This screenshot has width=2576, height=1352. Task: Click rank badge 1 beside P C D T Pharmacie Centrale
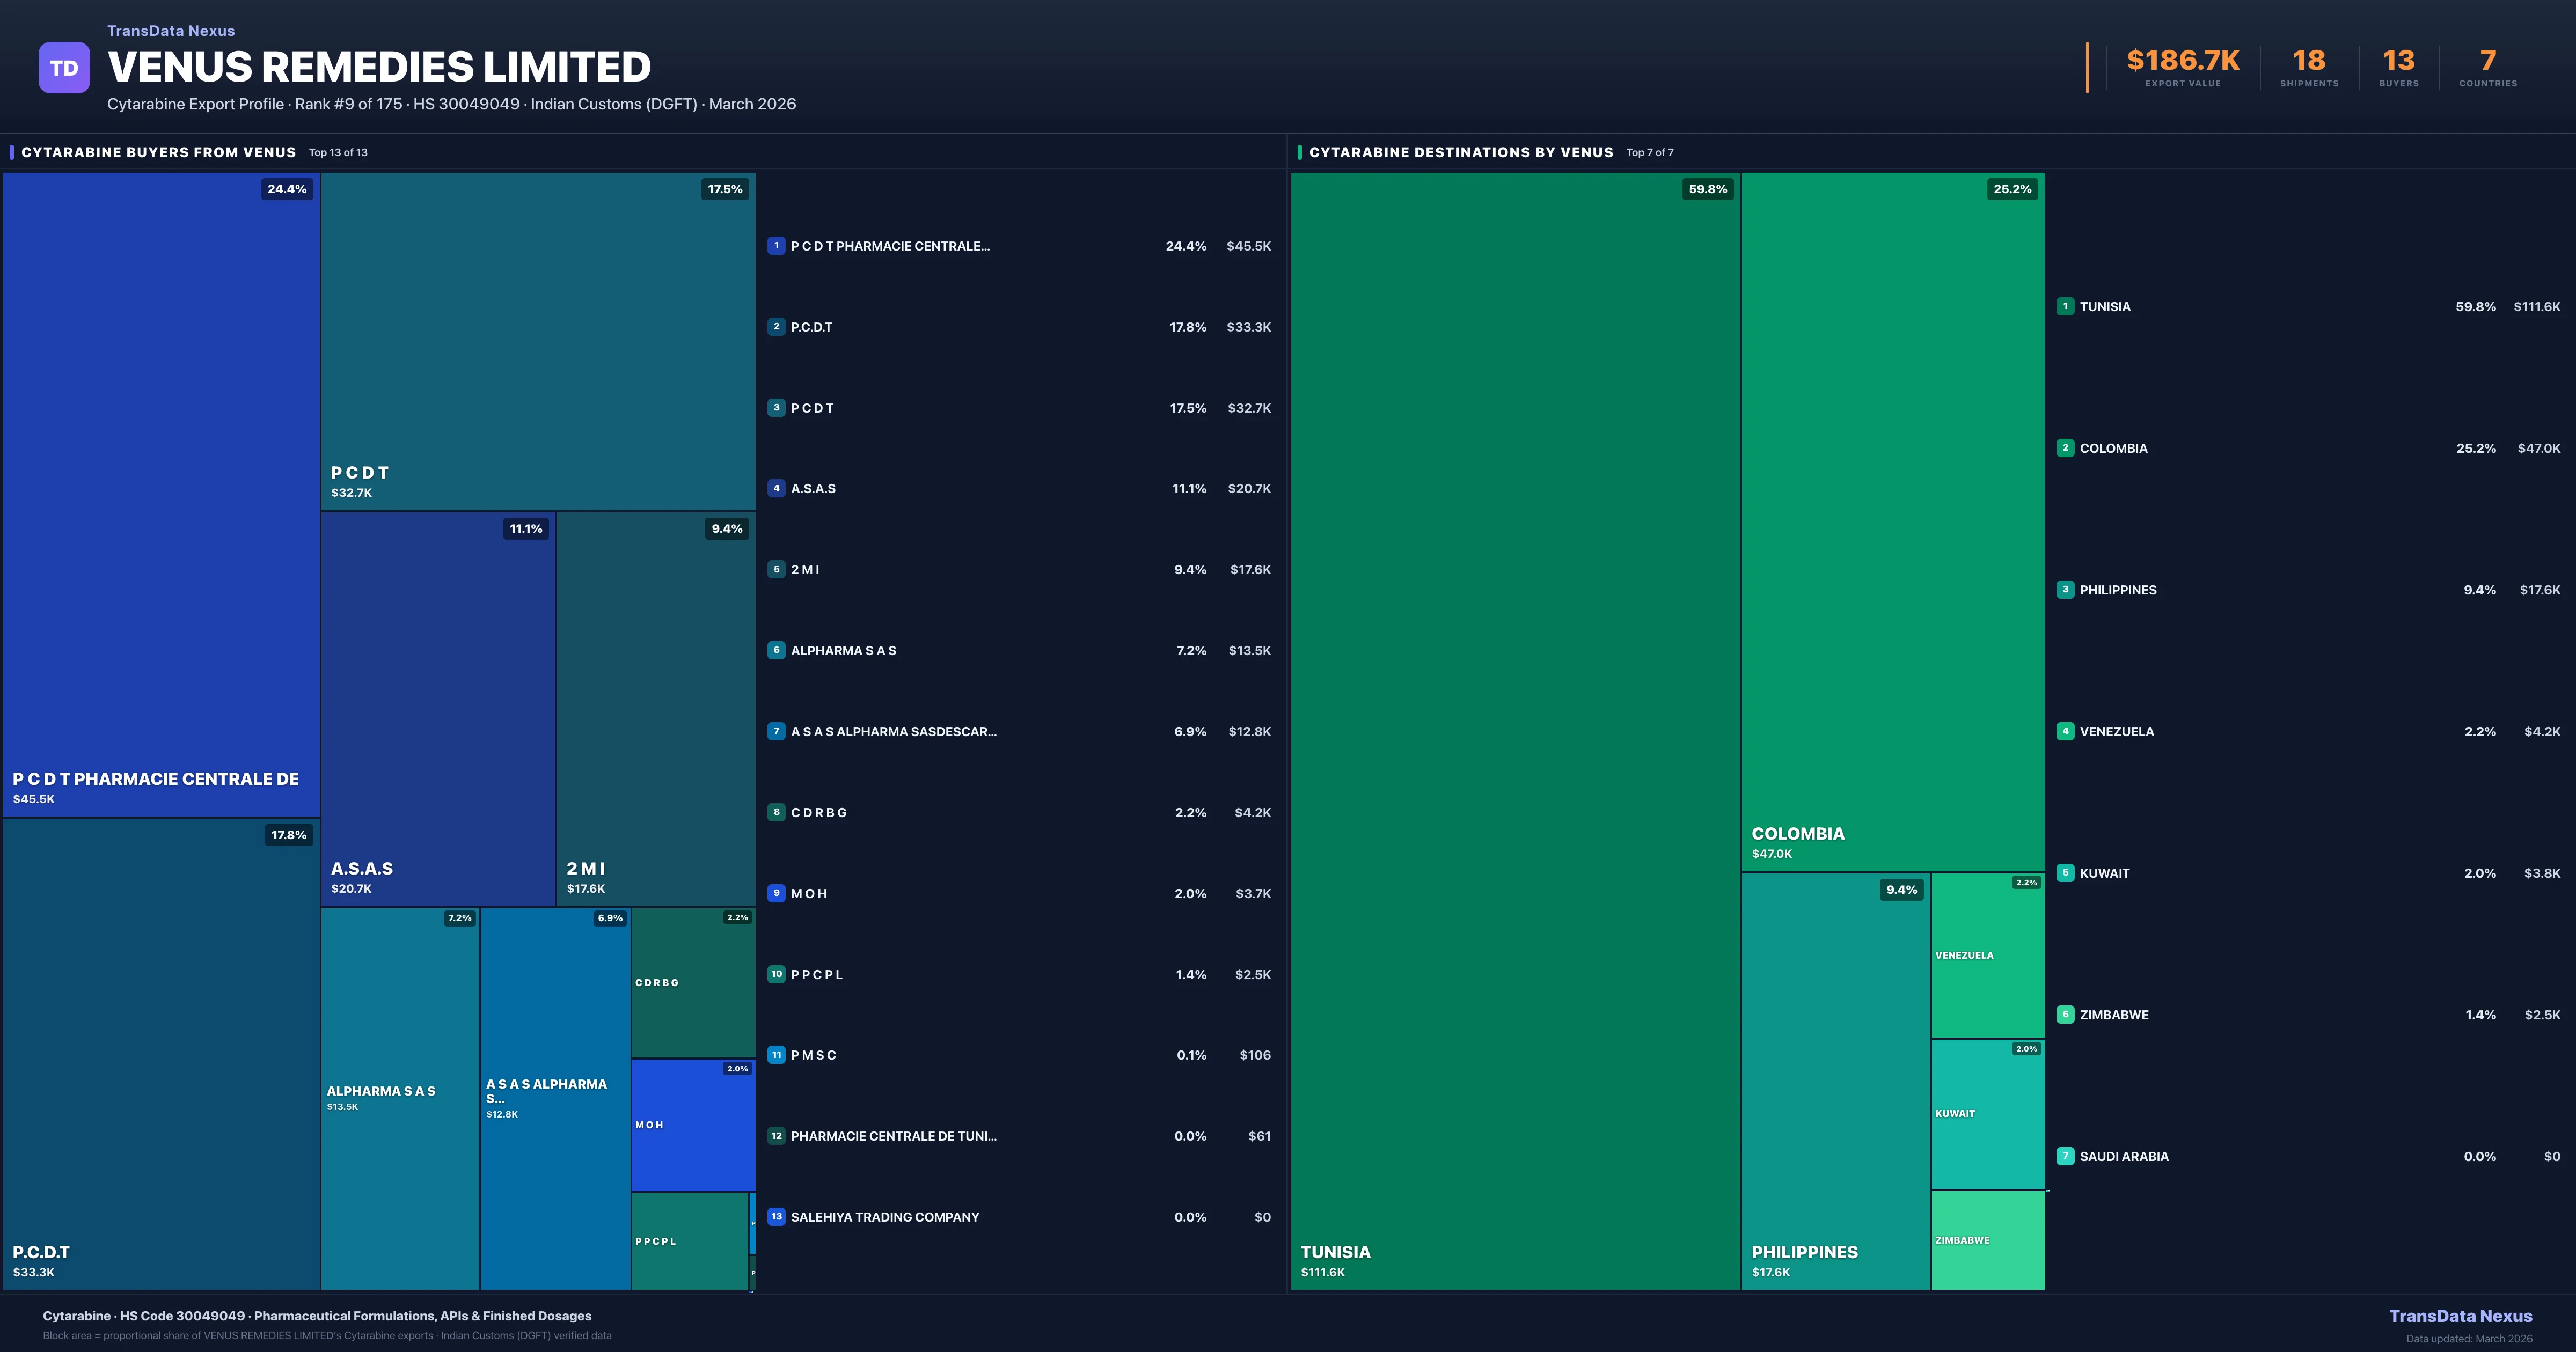pyautogui.click(x=776, y=246)
